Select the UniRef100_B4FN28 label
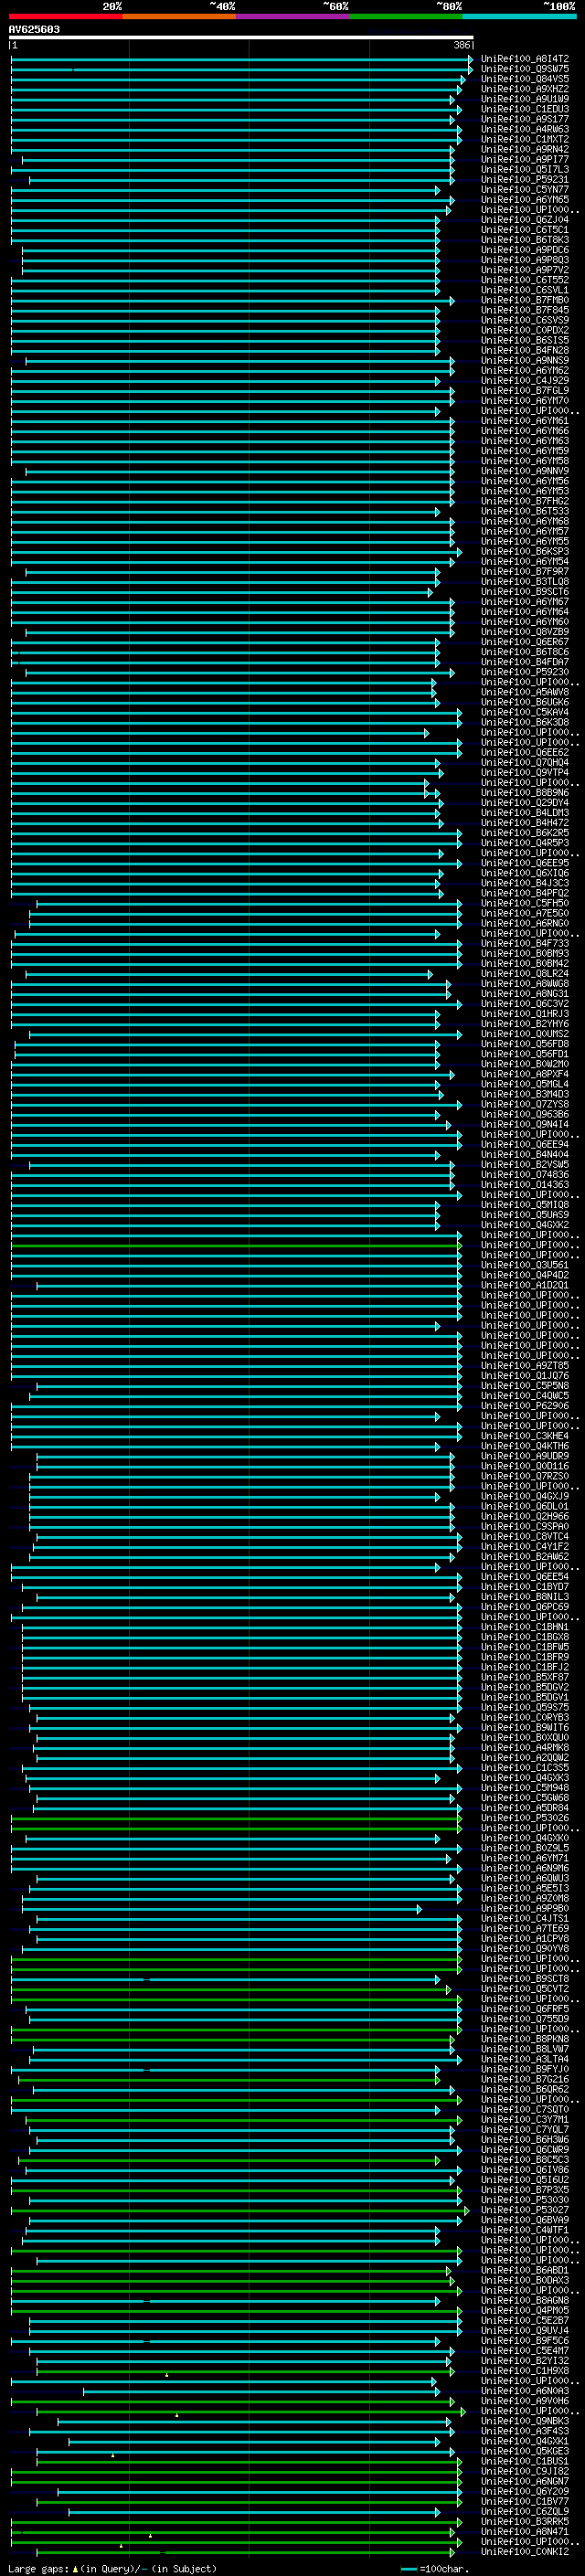This screenshot has height=2576, width=585. pos(525,350)
